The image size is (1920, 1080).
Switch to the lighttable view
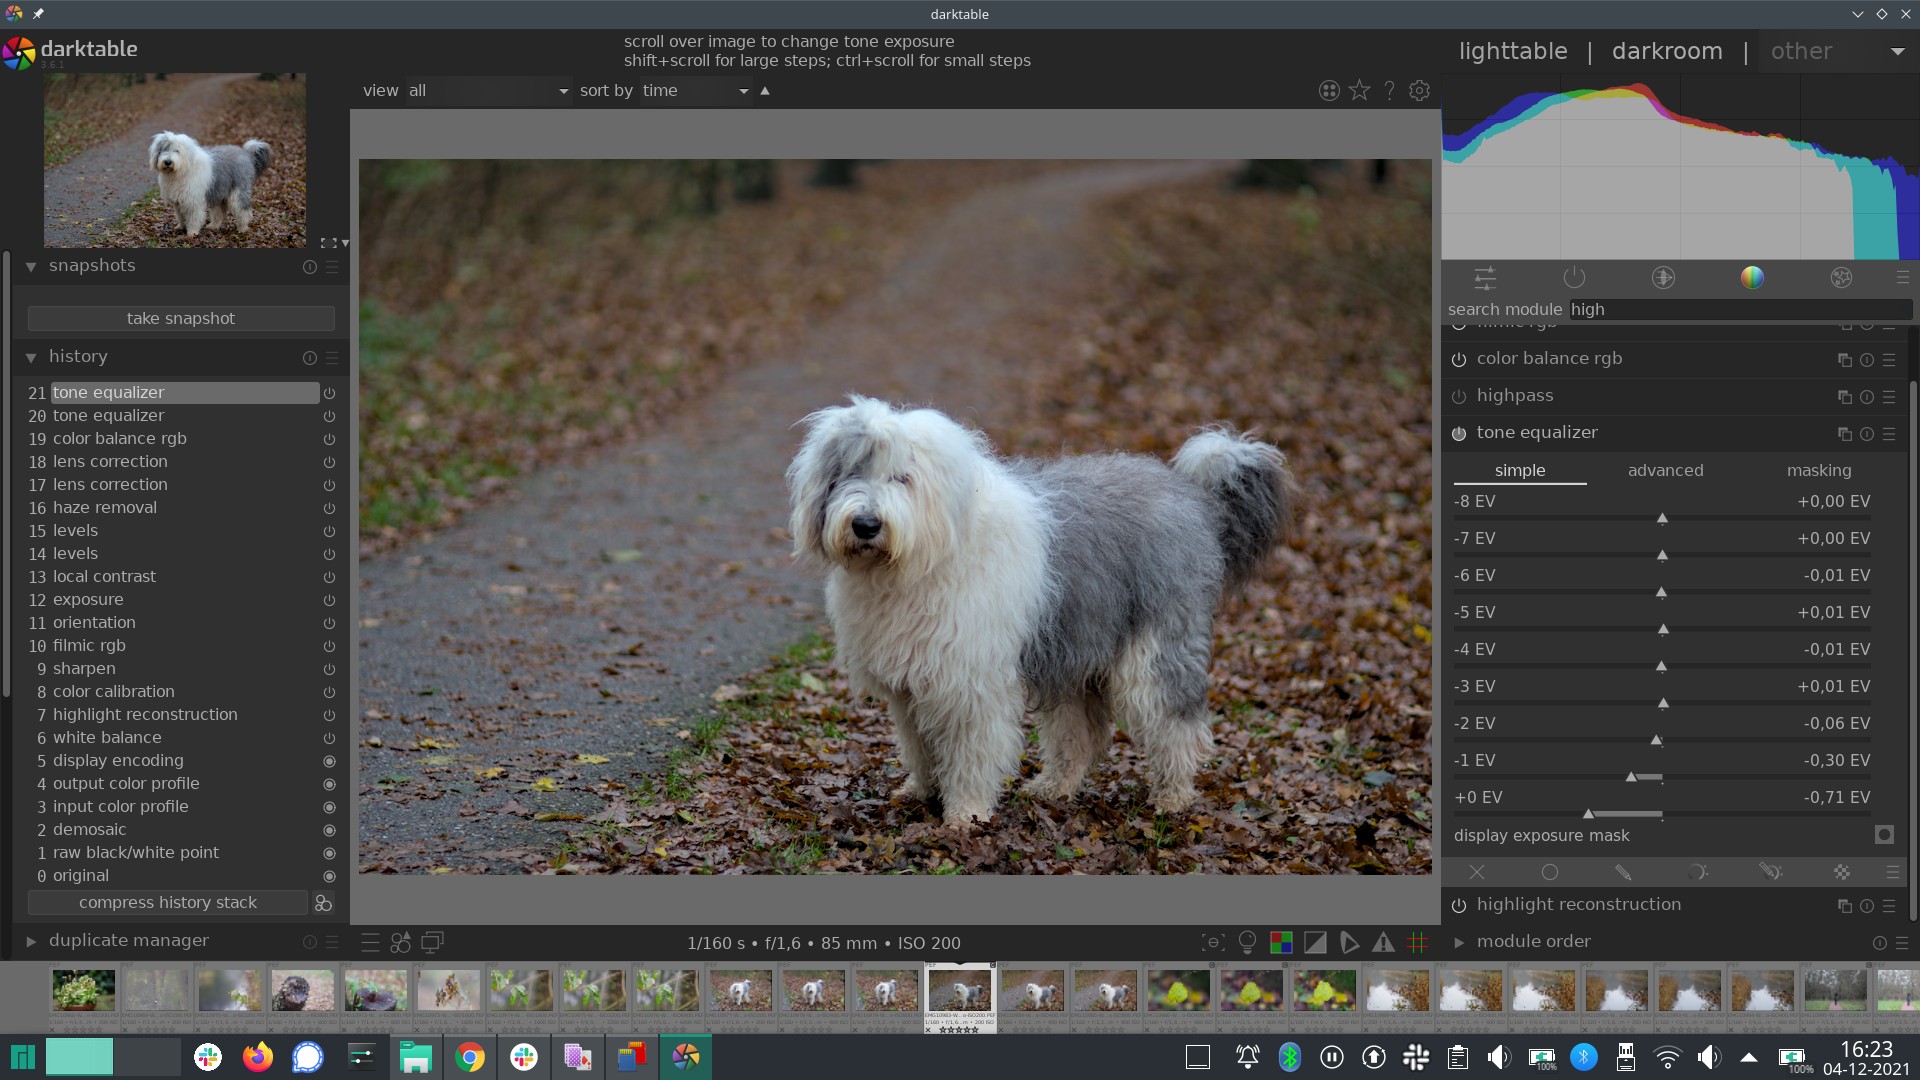click(x=1512, y=51)
